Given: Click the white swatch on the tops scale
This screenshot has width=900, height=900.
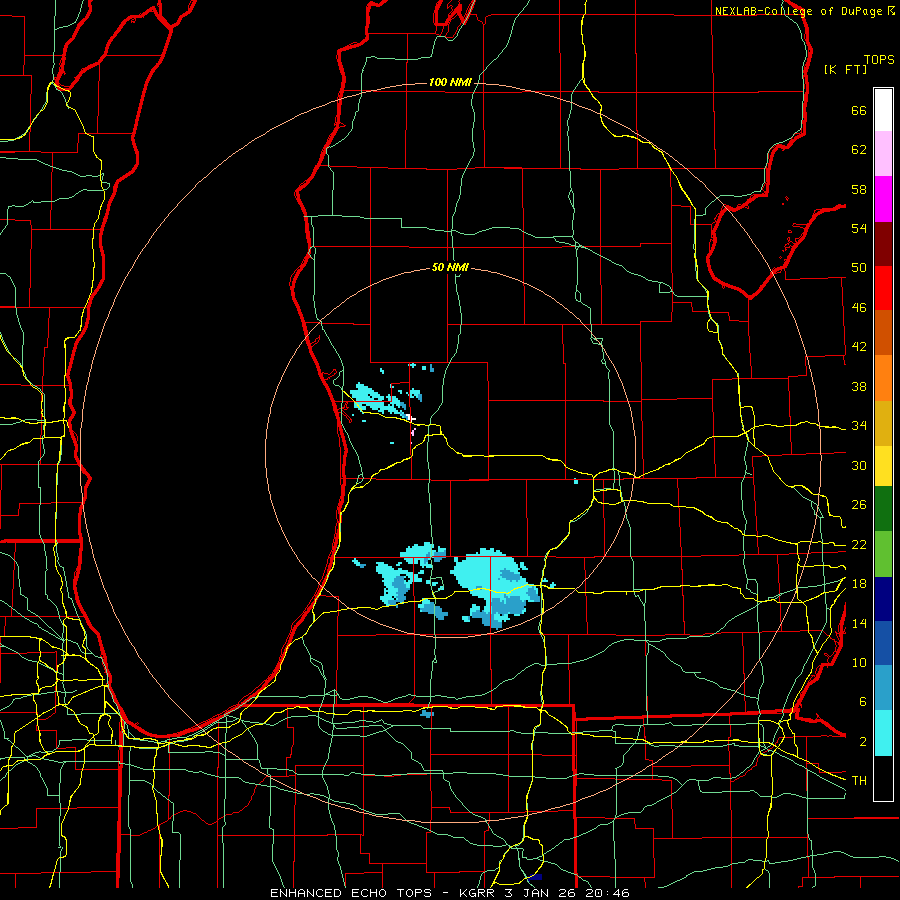Looking at the screenshot, I should click(883, 110).
